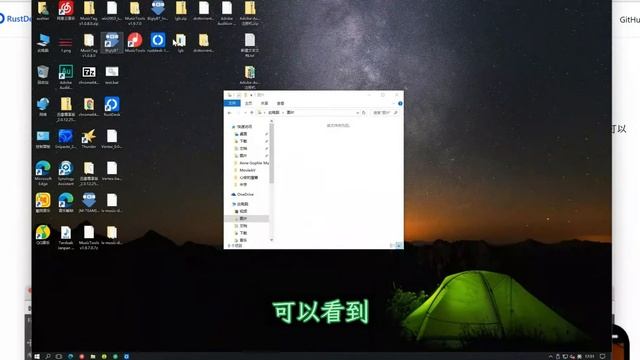
Task: Select highlighted Pictures under This PC
Action: (x=247, y=219)
